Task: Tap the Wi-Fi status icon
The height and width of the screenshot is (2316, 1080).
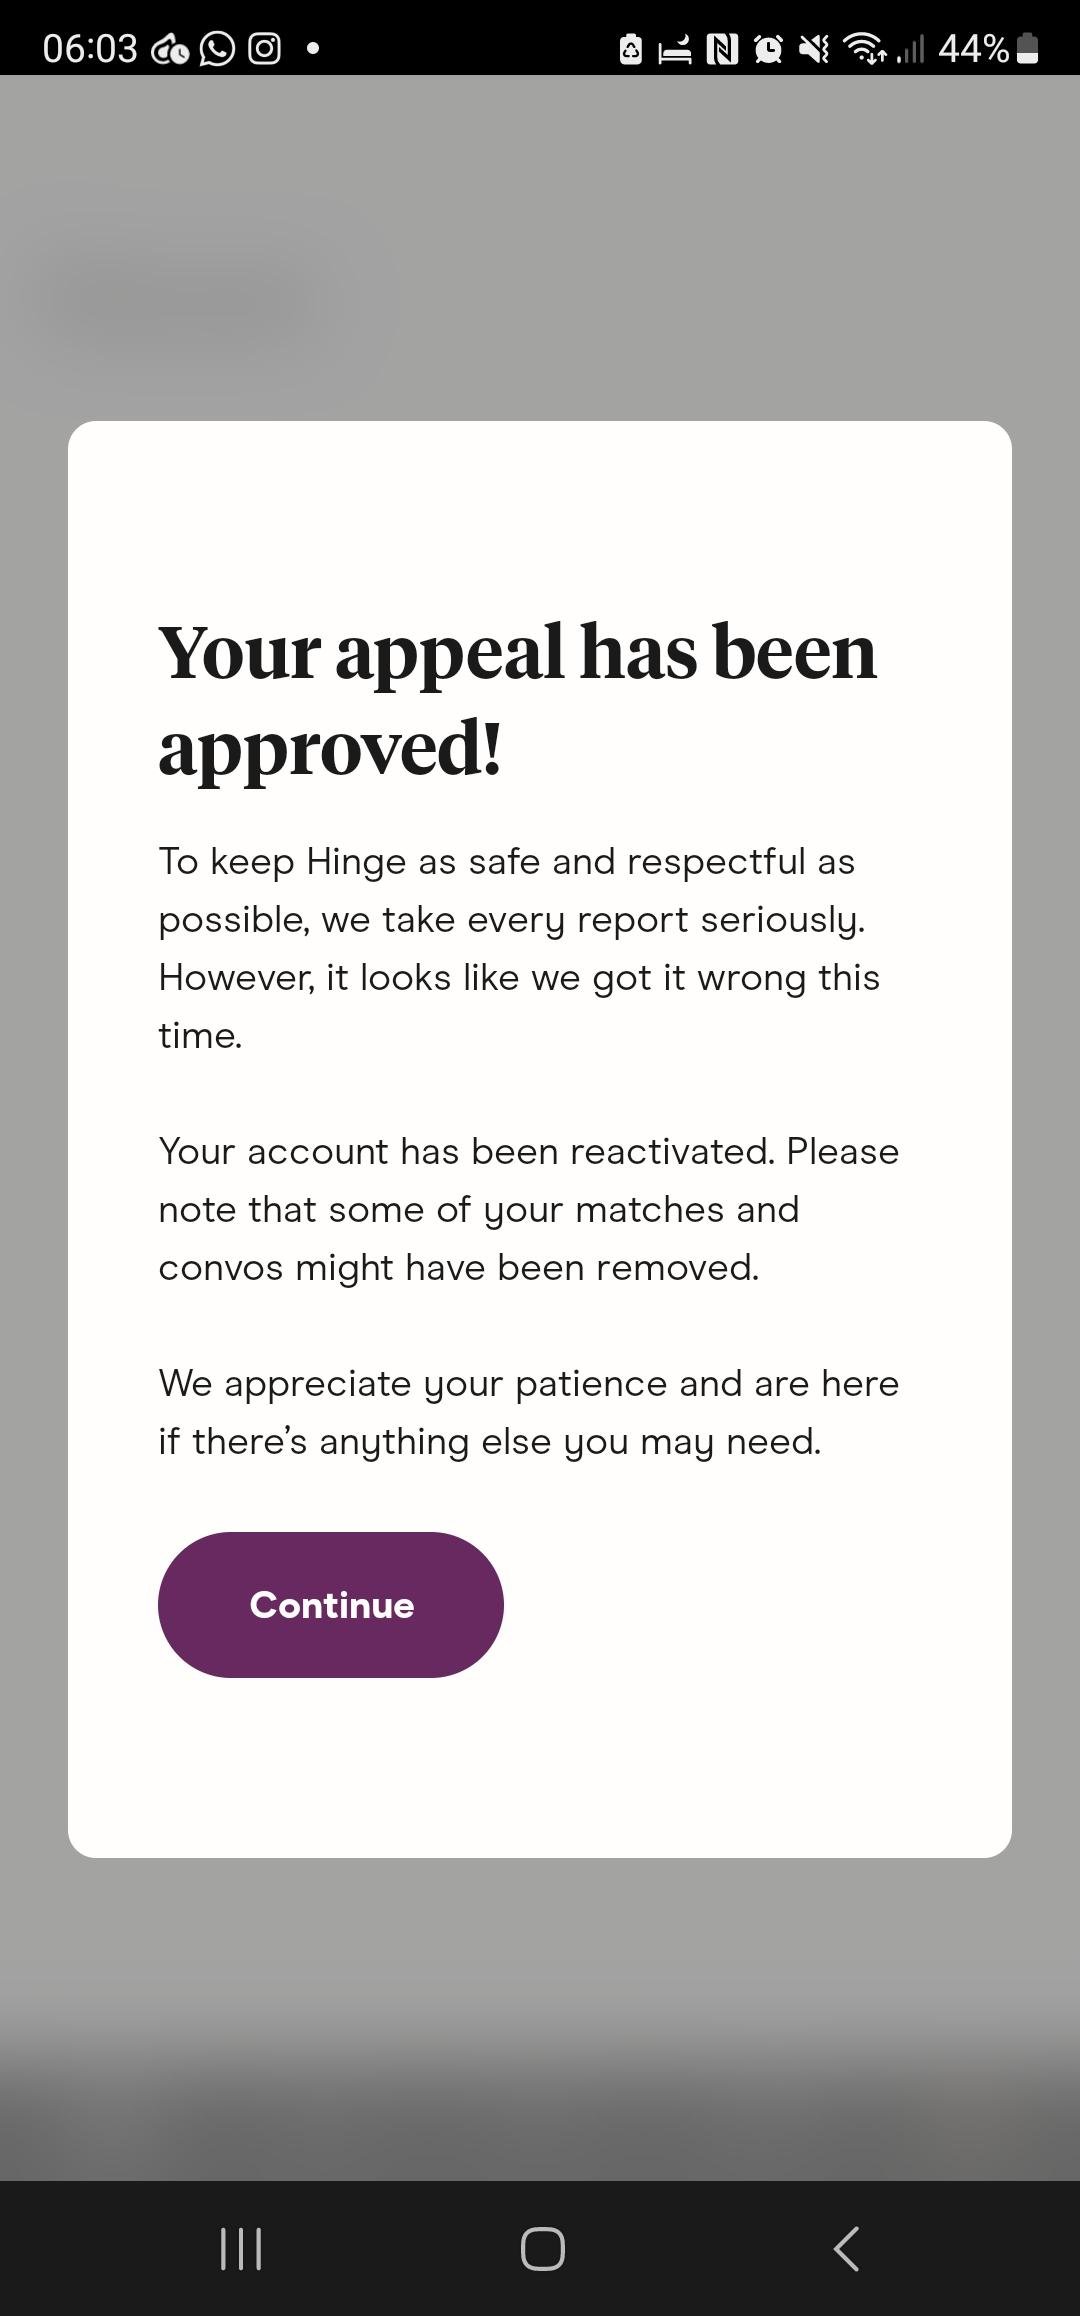Action: (x=866, y=48)
